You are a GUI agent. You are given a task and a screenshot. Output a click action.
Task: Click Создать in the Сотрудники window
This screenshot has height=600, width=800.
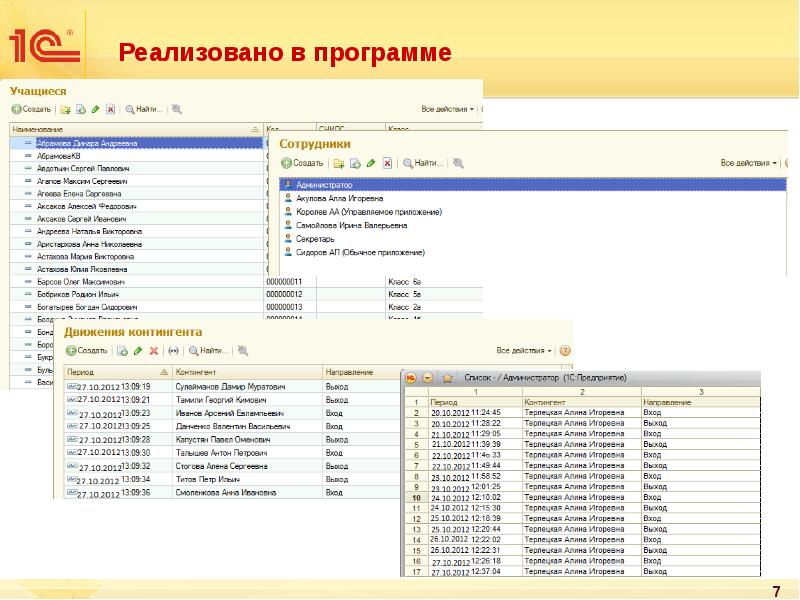(302, 163)
